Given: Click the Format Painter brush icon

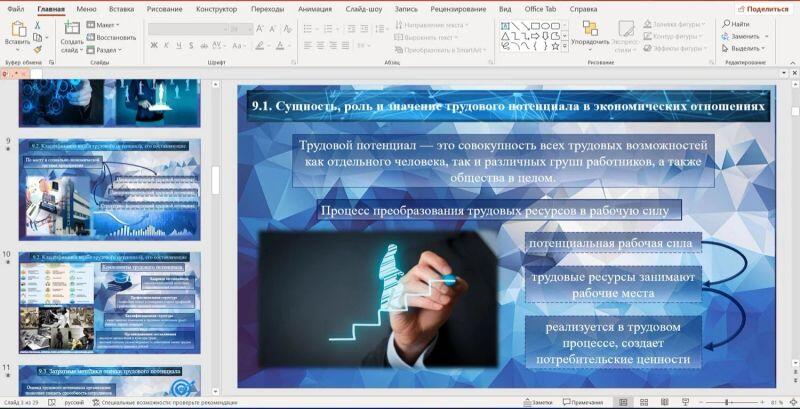Looking at the screenshot, I should point(38,48).
